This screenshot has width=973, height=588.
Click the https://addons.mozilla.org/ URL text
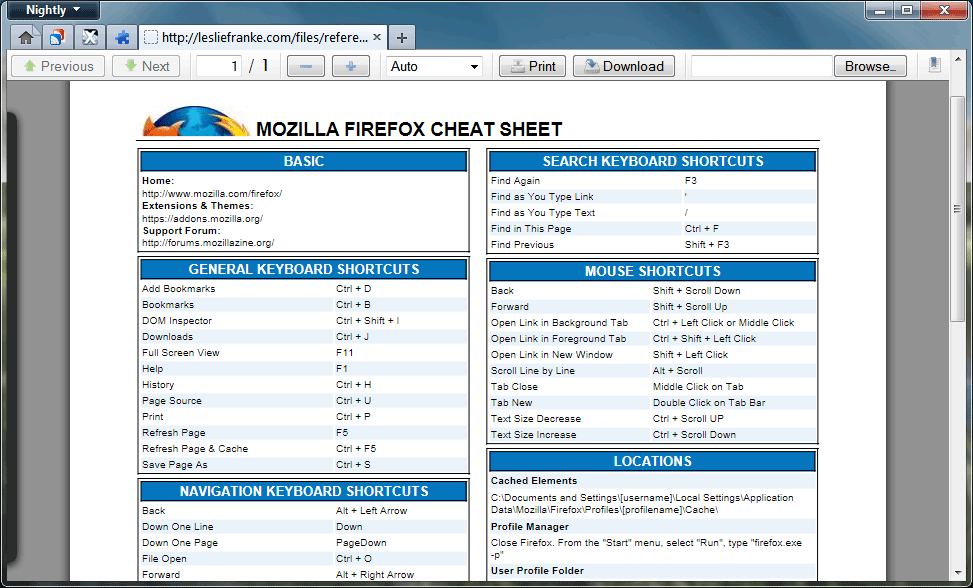point(202,218)
